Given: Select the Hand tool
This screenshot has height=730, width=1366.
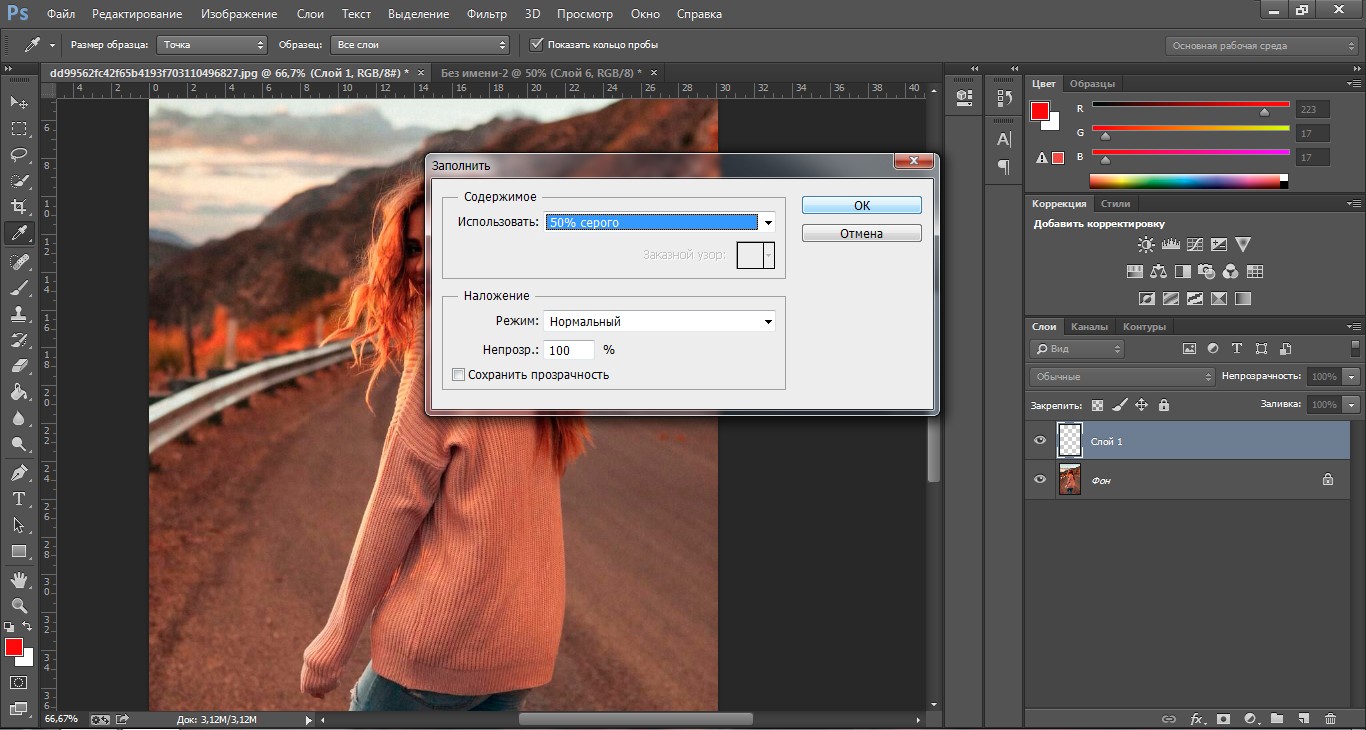Looking at the screenshot, I should (19, 580).
